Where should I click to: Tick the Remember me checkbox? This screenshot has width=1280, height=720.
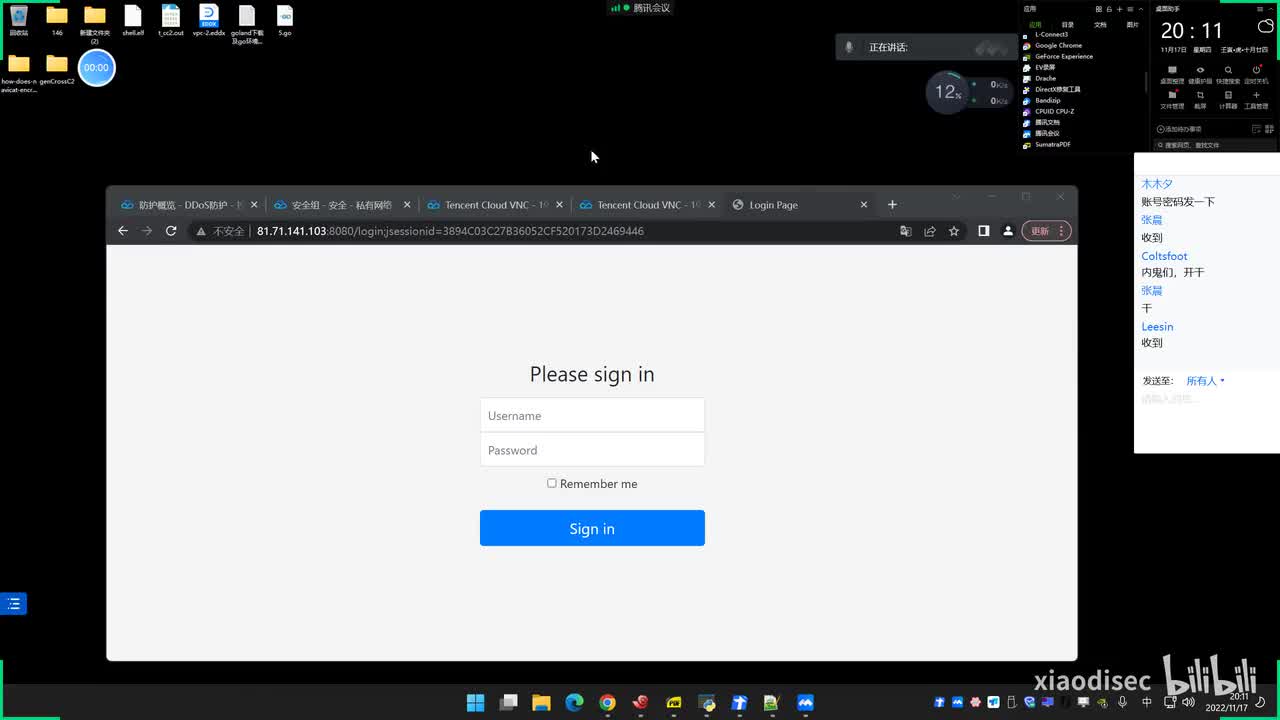tap(551, 483)
